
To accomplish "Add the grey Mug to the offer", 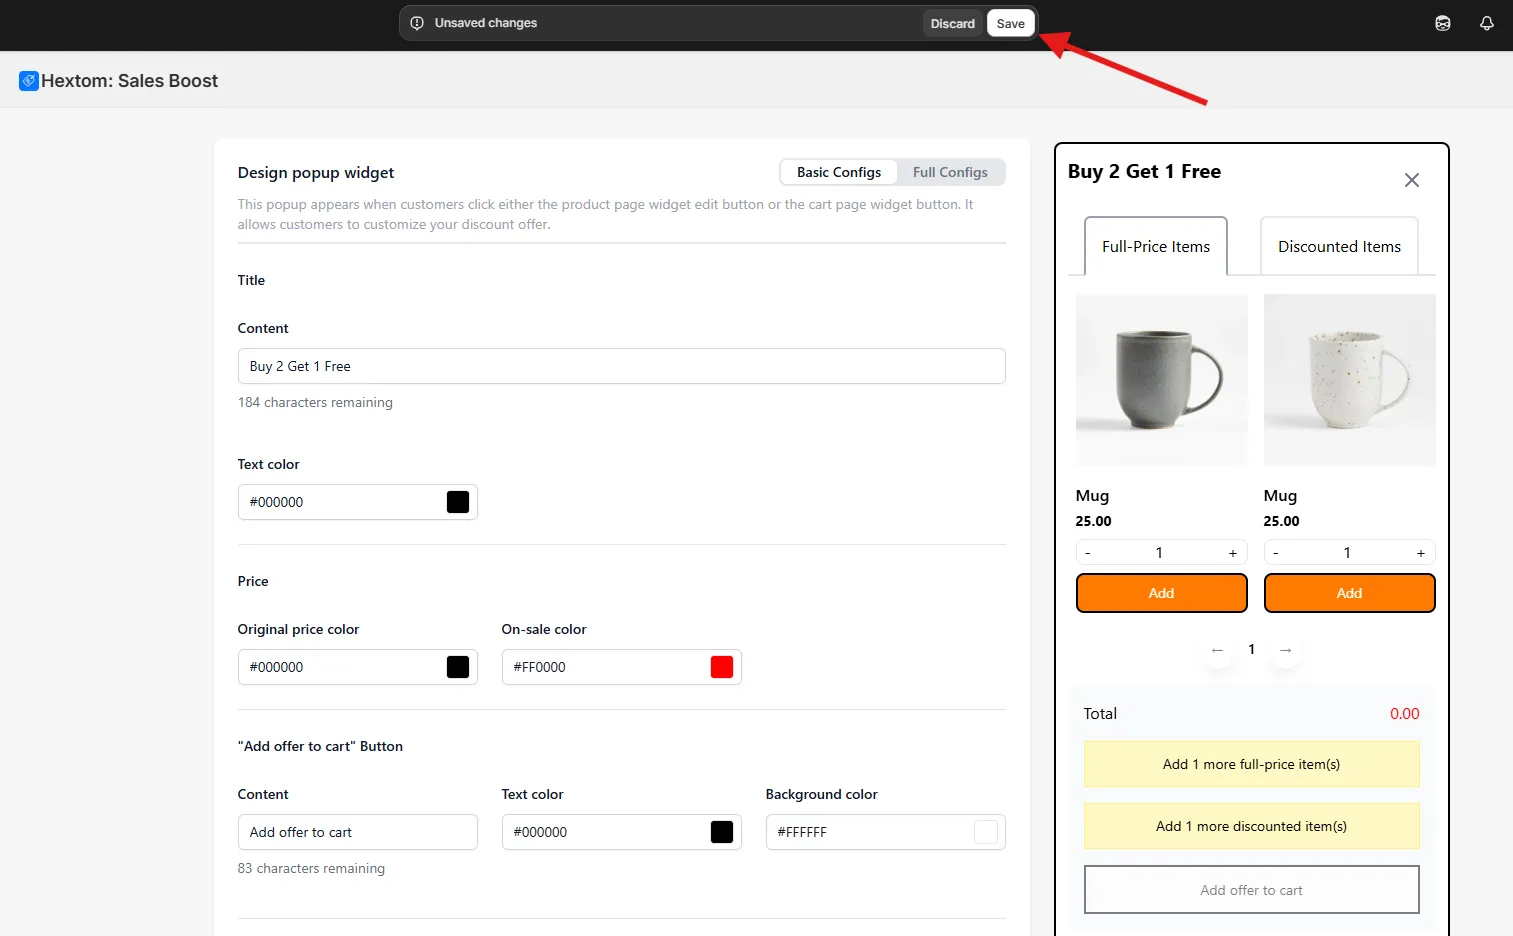I will pos(1161,593).
